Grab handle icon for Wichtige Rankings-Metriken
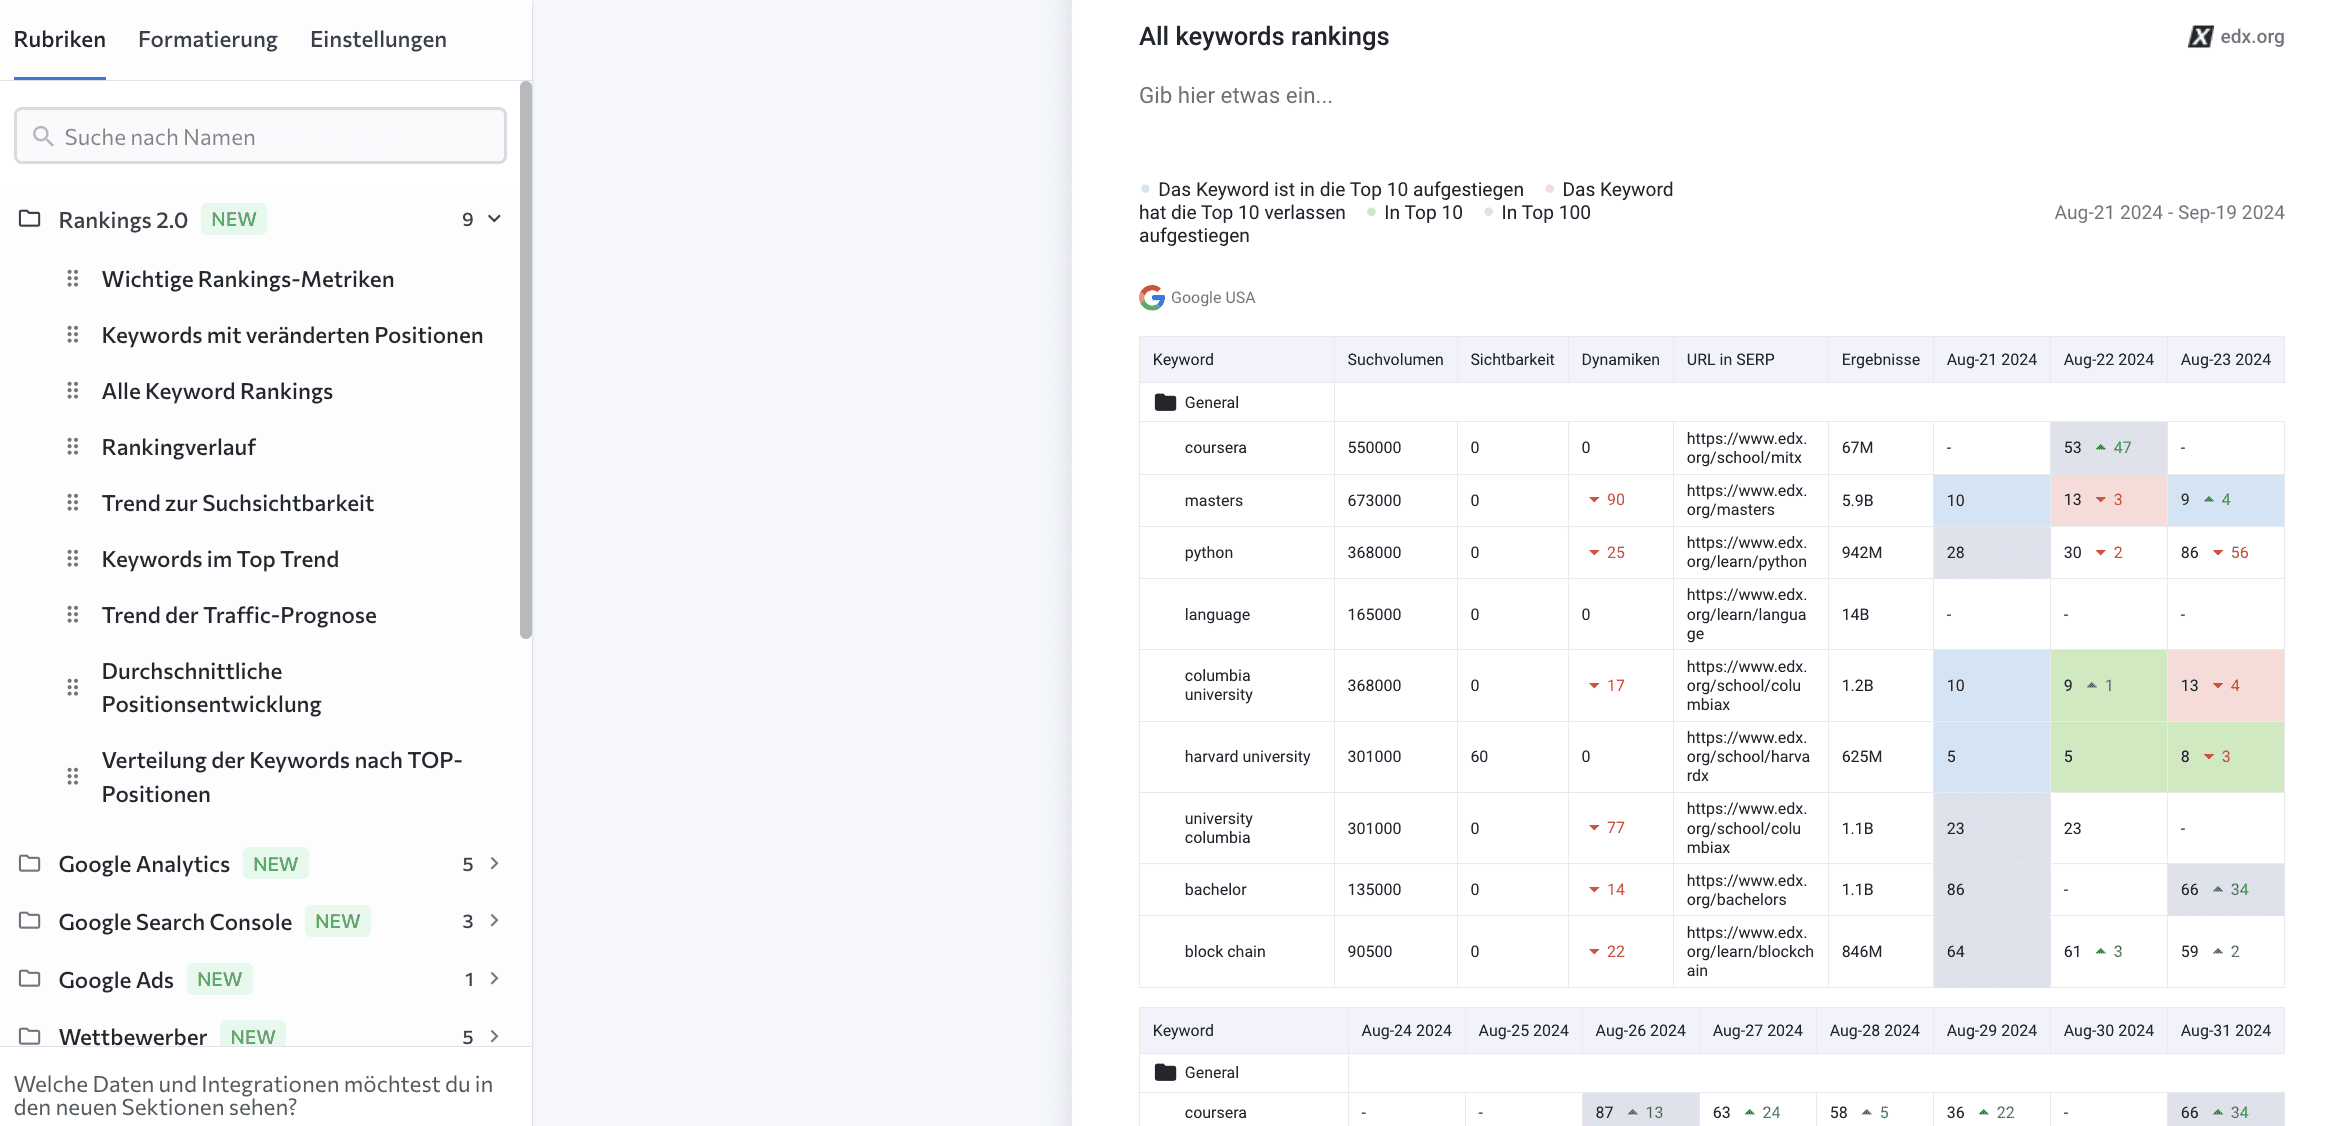 pos(72,279)
